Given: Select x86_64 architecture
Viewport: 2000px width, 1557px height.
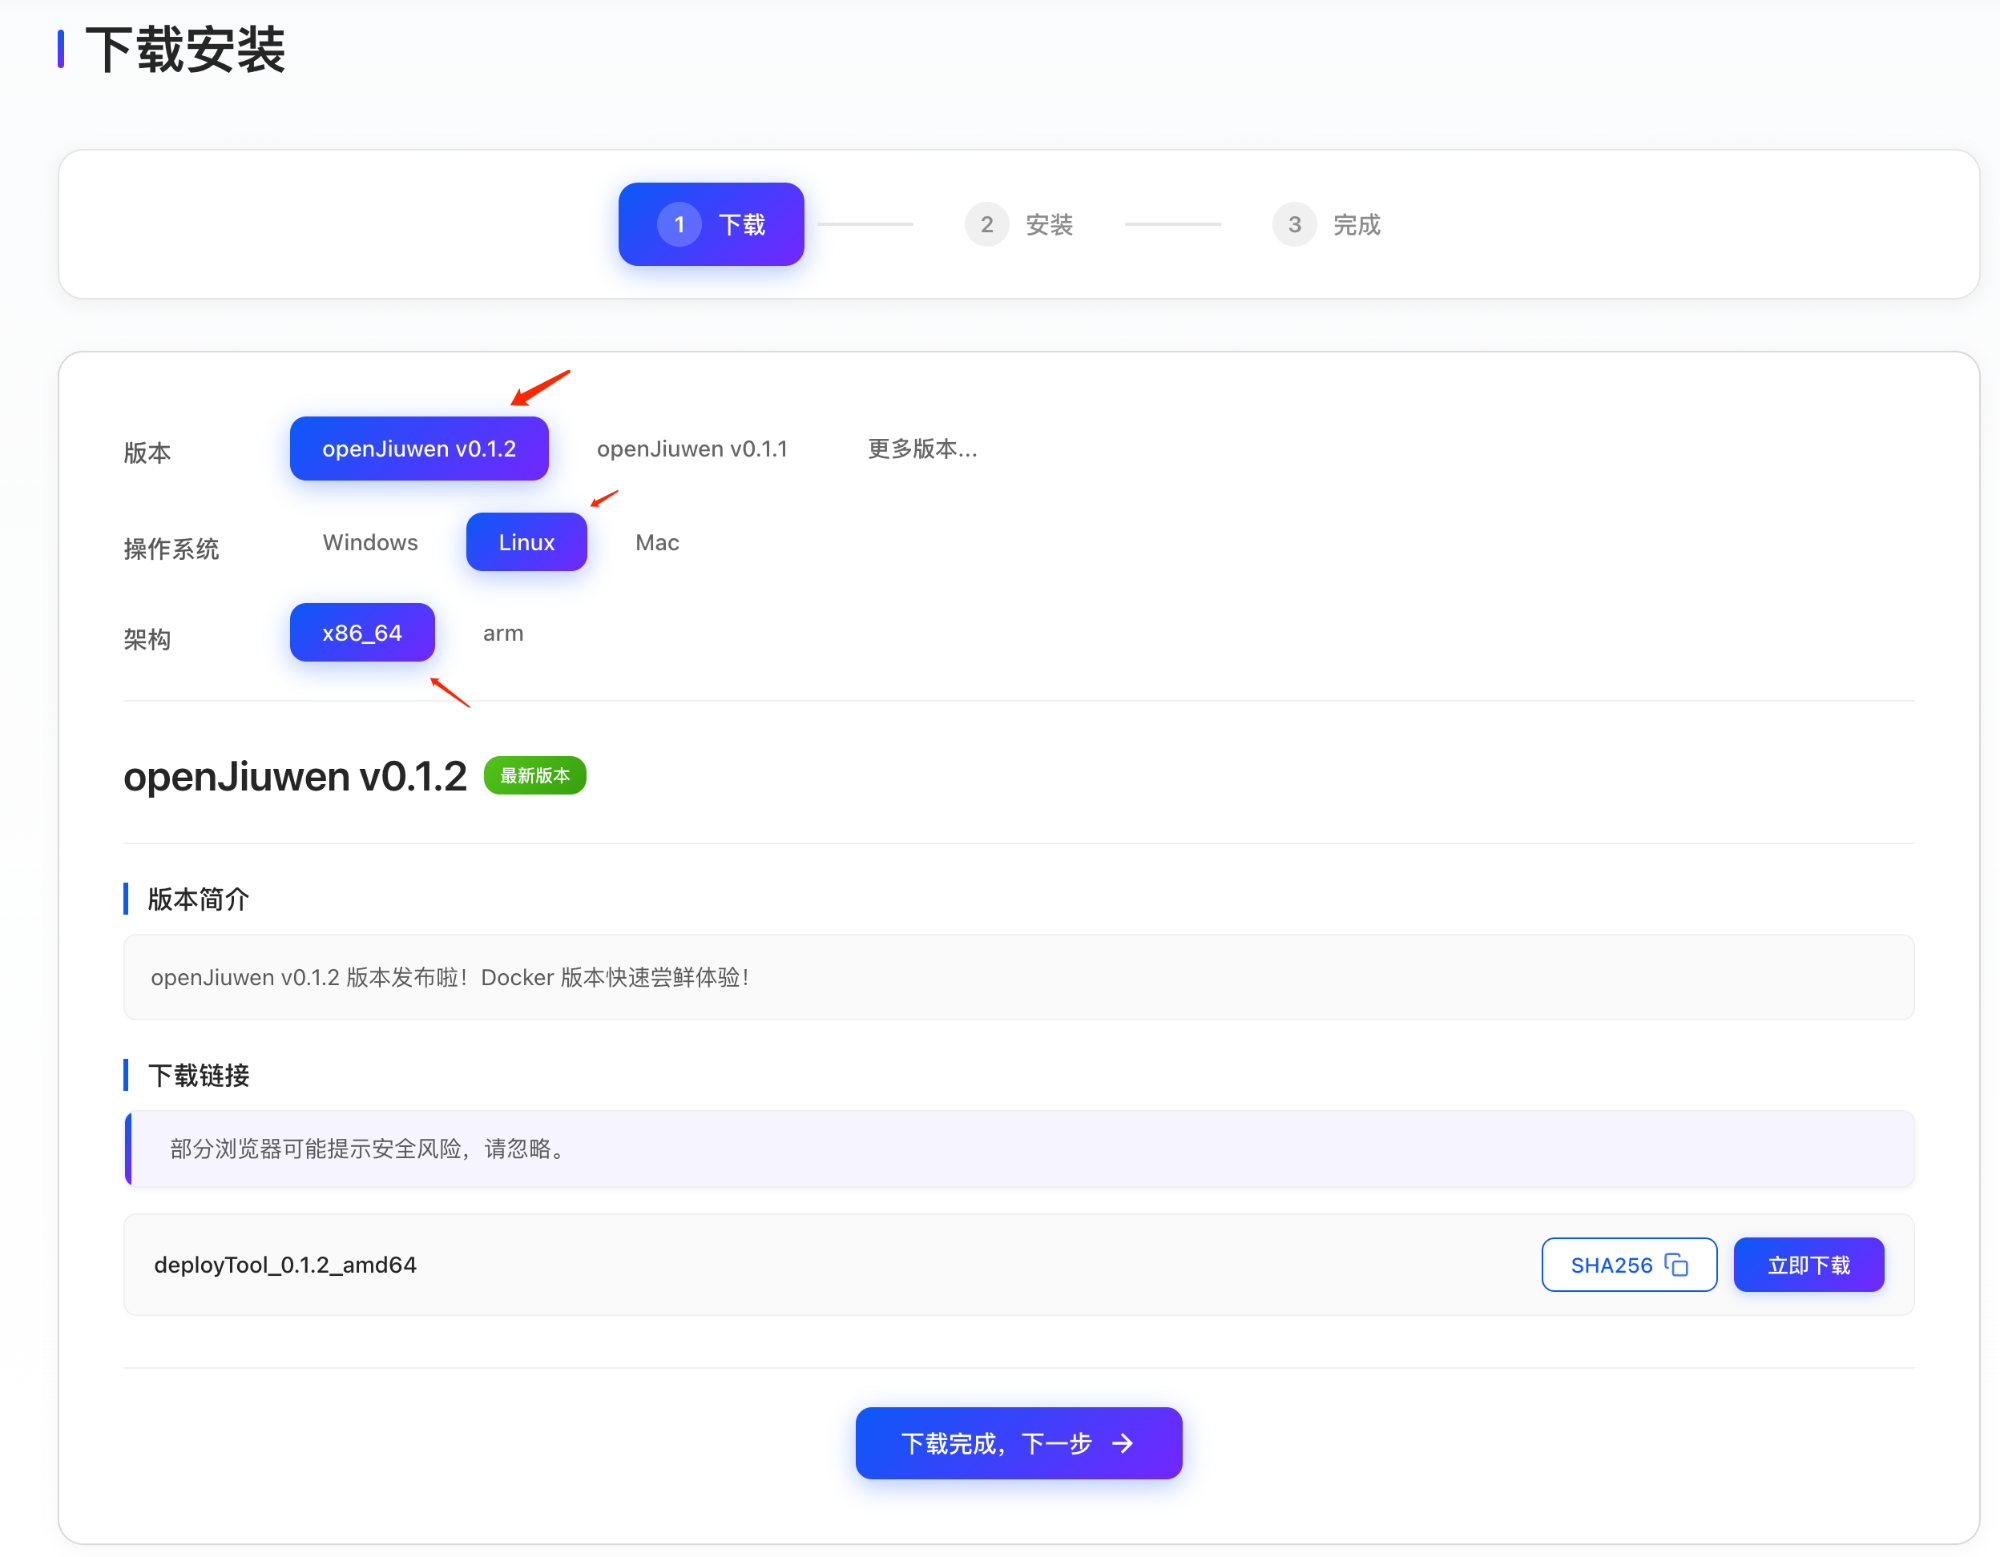Looking at the screenshot, I should 362,633.
